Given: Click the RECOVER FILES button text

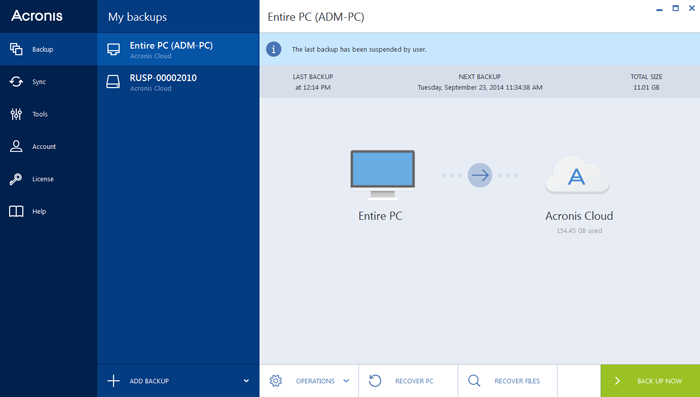Looking at the screenshot, I should click(517, 381).
